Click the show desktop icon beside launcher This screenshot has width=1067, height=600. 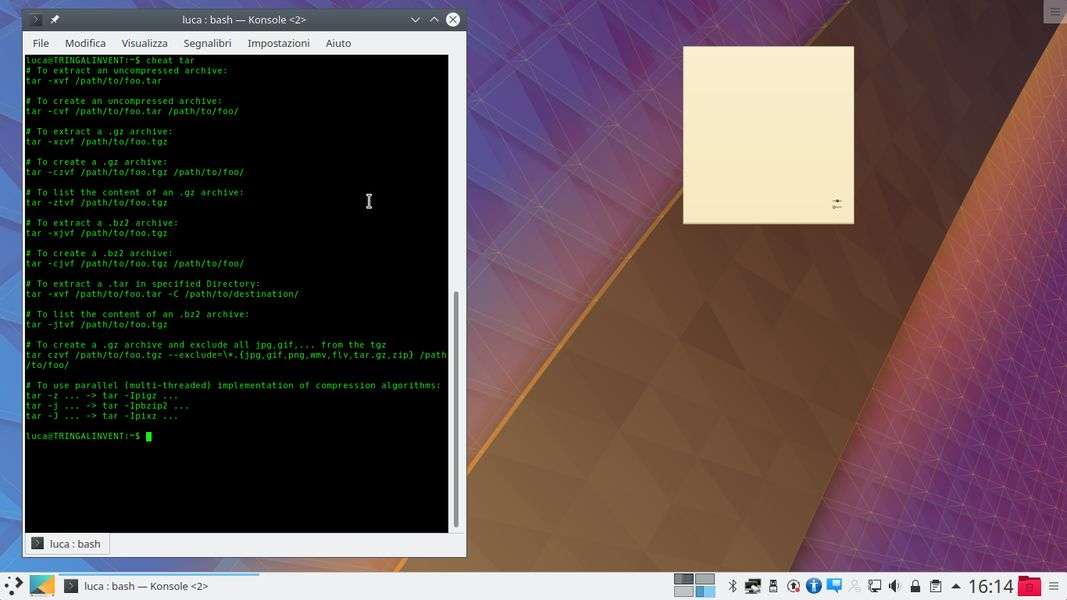click(x=42, y=586)
